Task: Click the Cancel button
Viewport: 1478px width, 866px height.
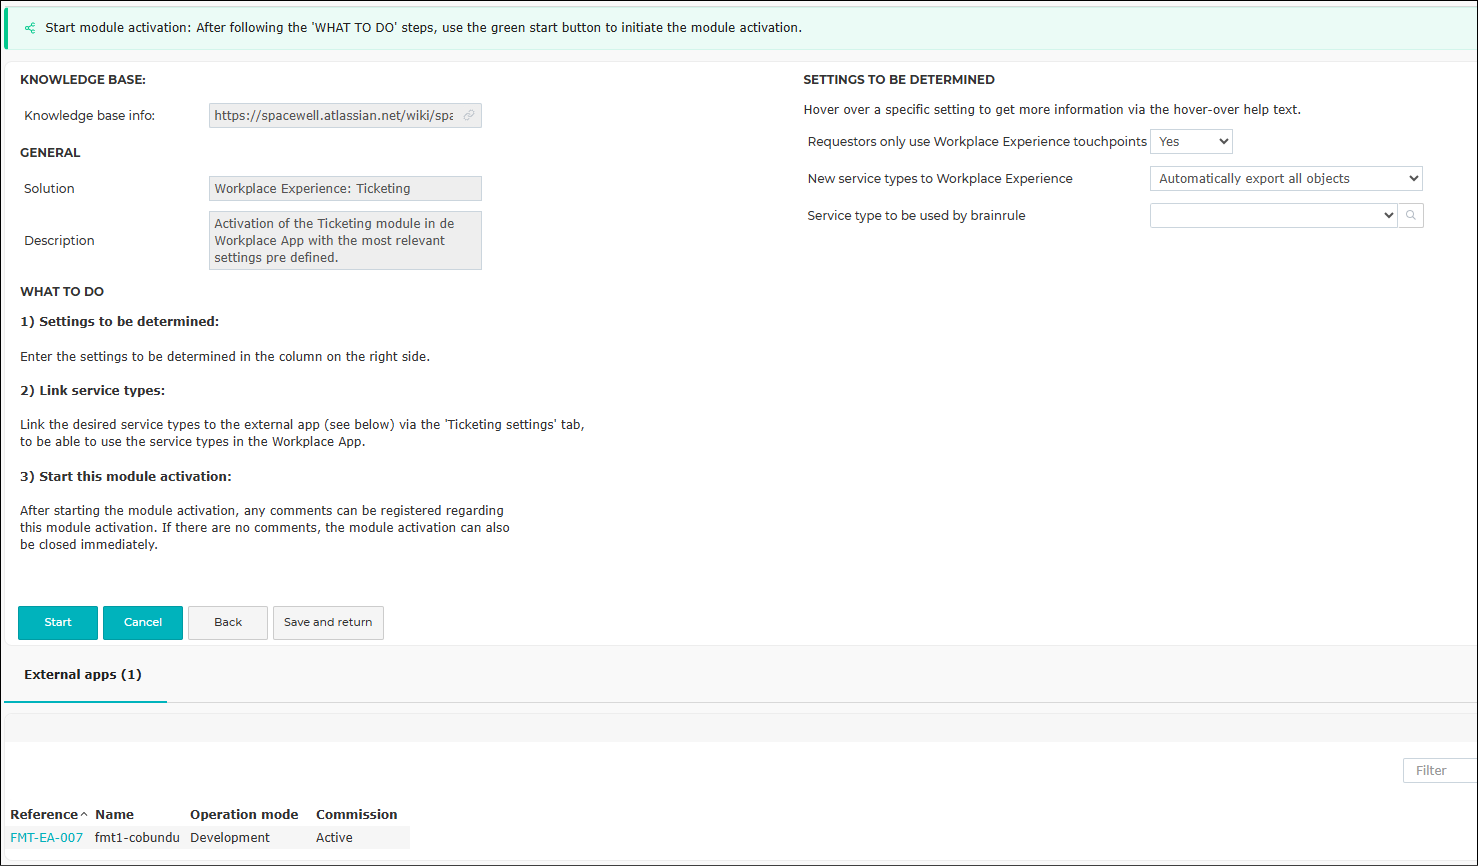Action: [x=143, y=623]
